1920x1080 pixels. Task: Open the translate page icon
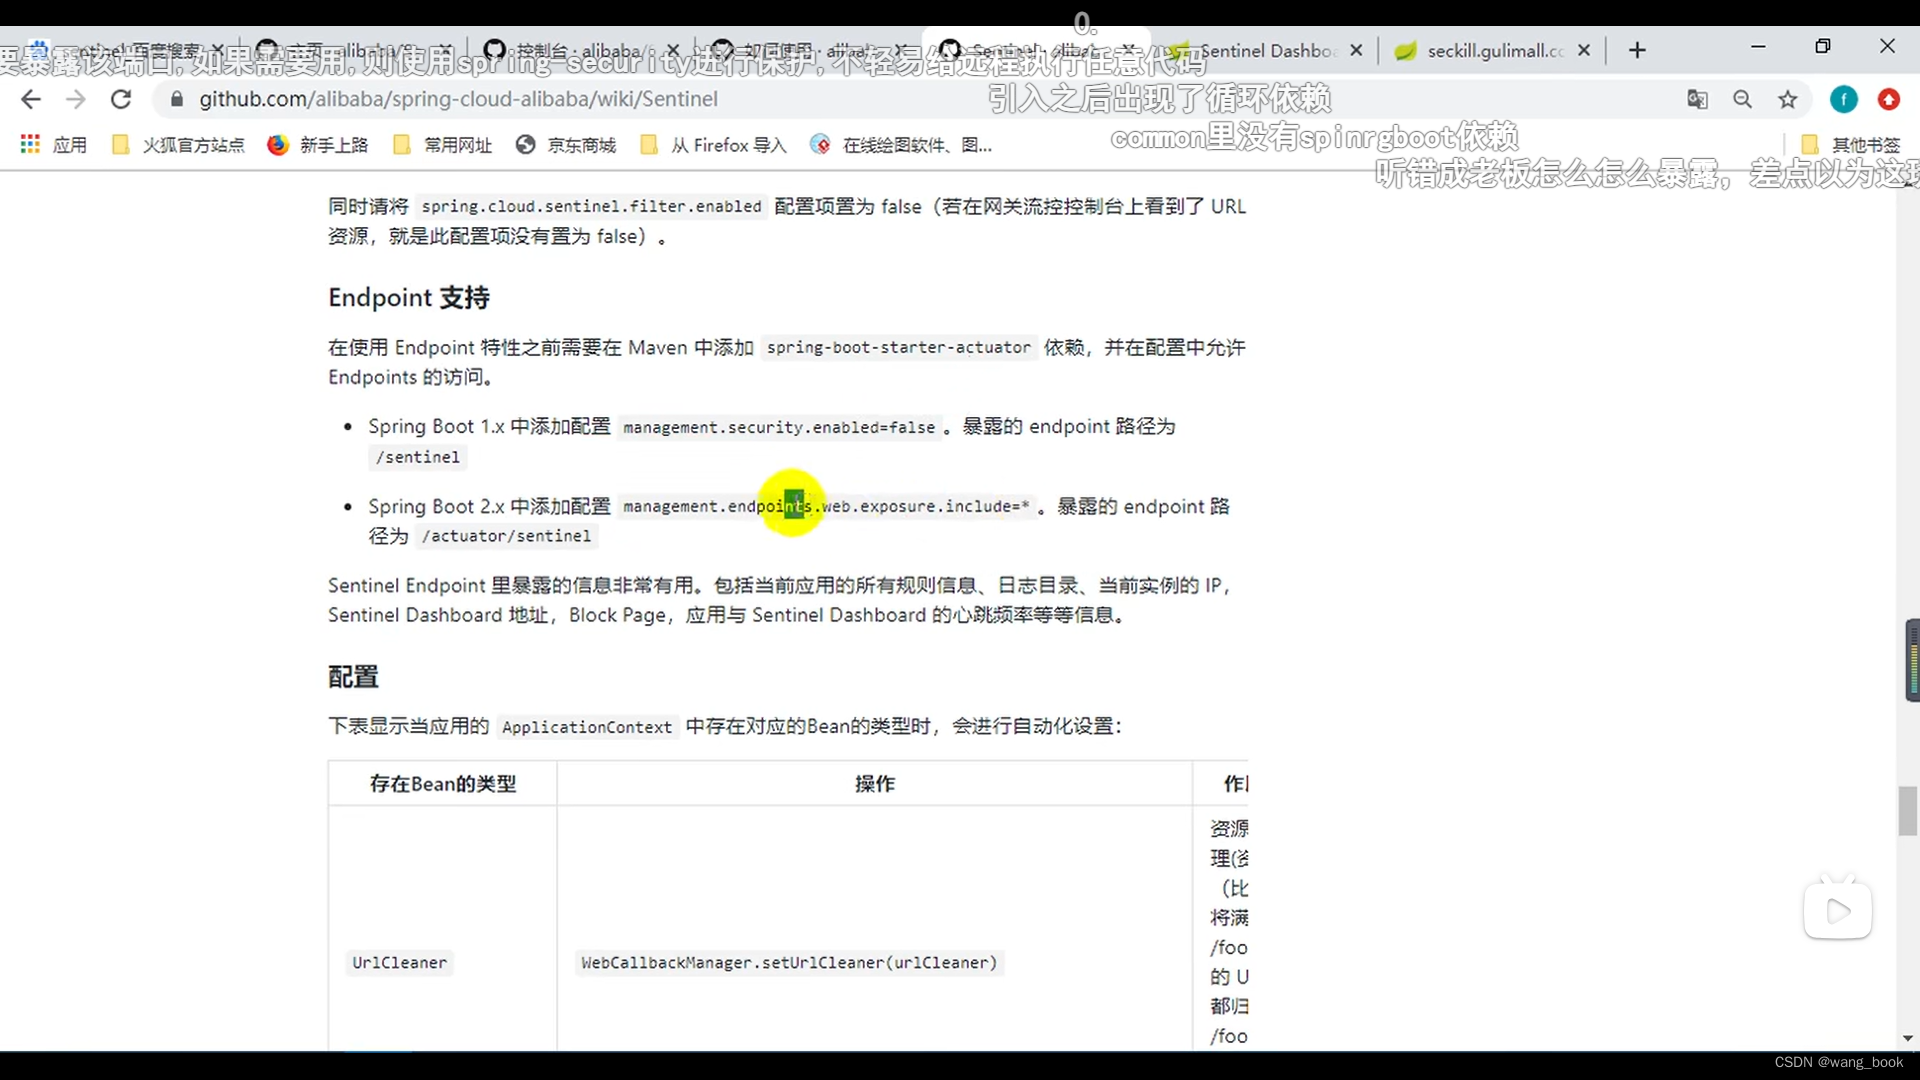pyautogui.click(x=1697, y=99)
